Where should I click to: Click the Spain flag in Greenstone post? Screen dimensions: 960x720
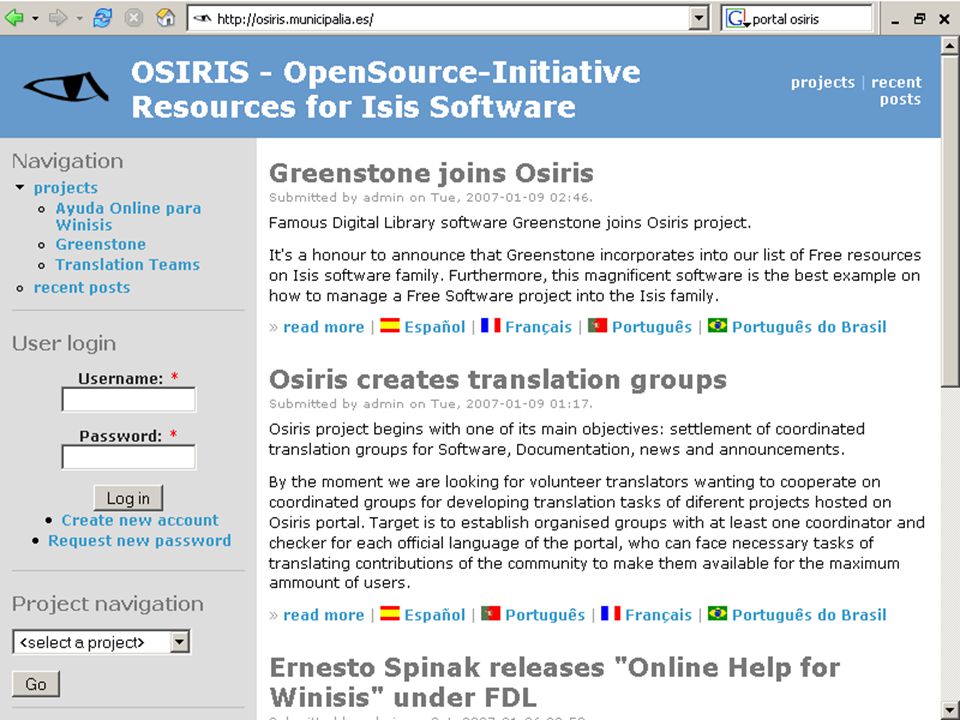click(x=389, y=325)
